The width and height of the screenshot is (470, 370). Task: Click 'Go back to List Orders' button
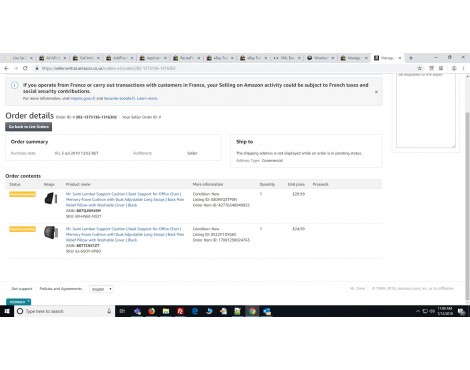(x=29, y=127)
